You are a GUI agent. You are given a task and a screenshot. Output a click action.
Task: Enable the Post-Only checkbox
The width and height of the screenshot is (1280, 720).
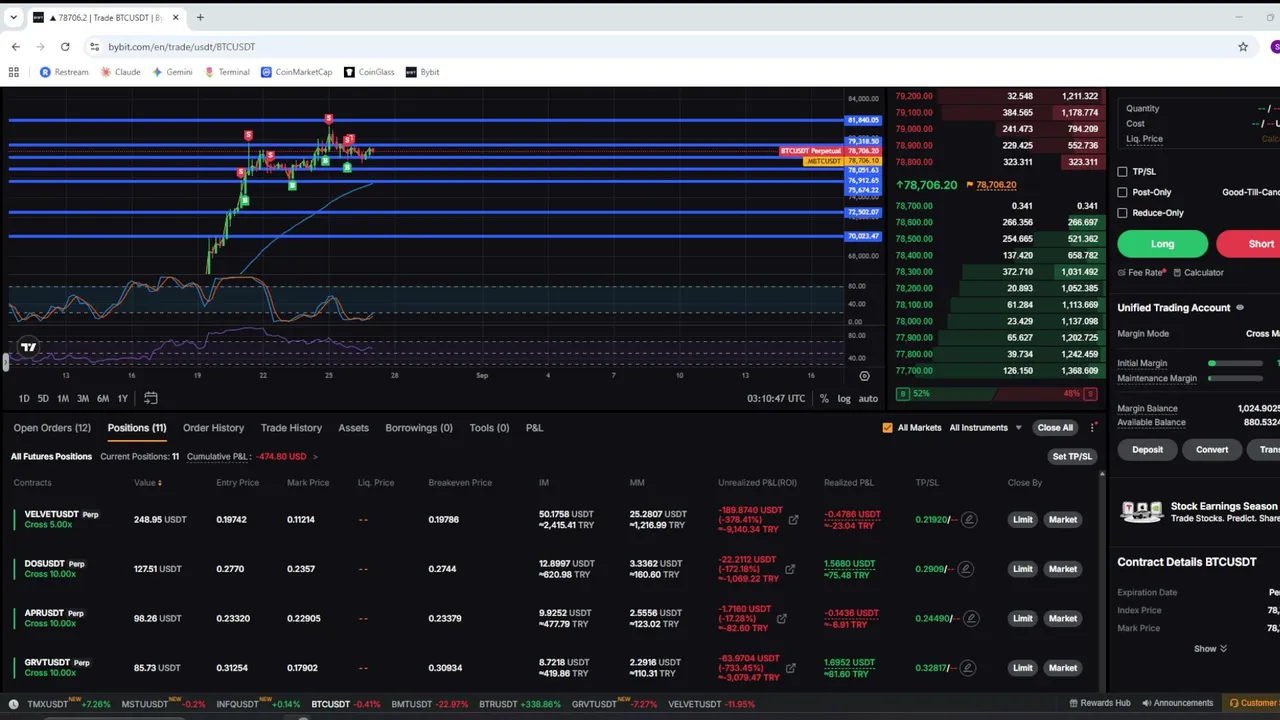[1122, 192]
